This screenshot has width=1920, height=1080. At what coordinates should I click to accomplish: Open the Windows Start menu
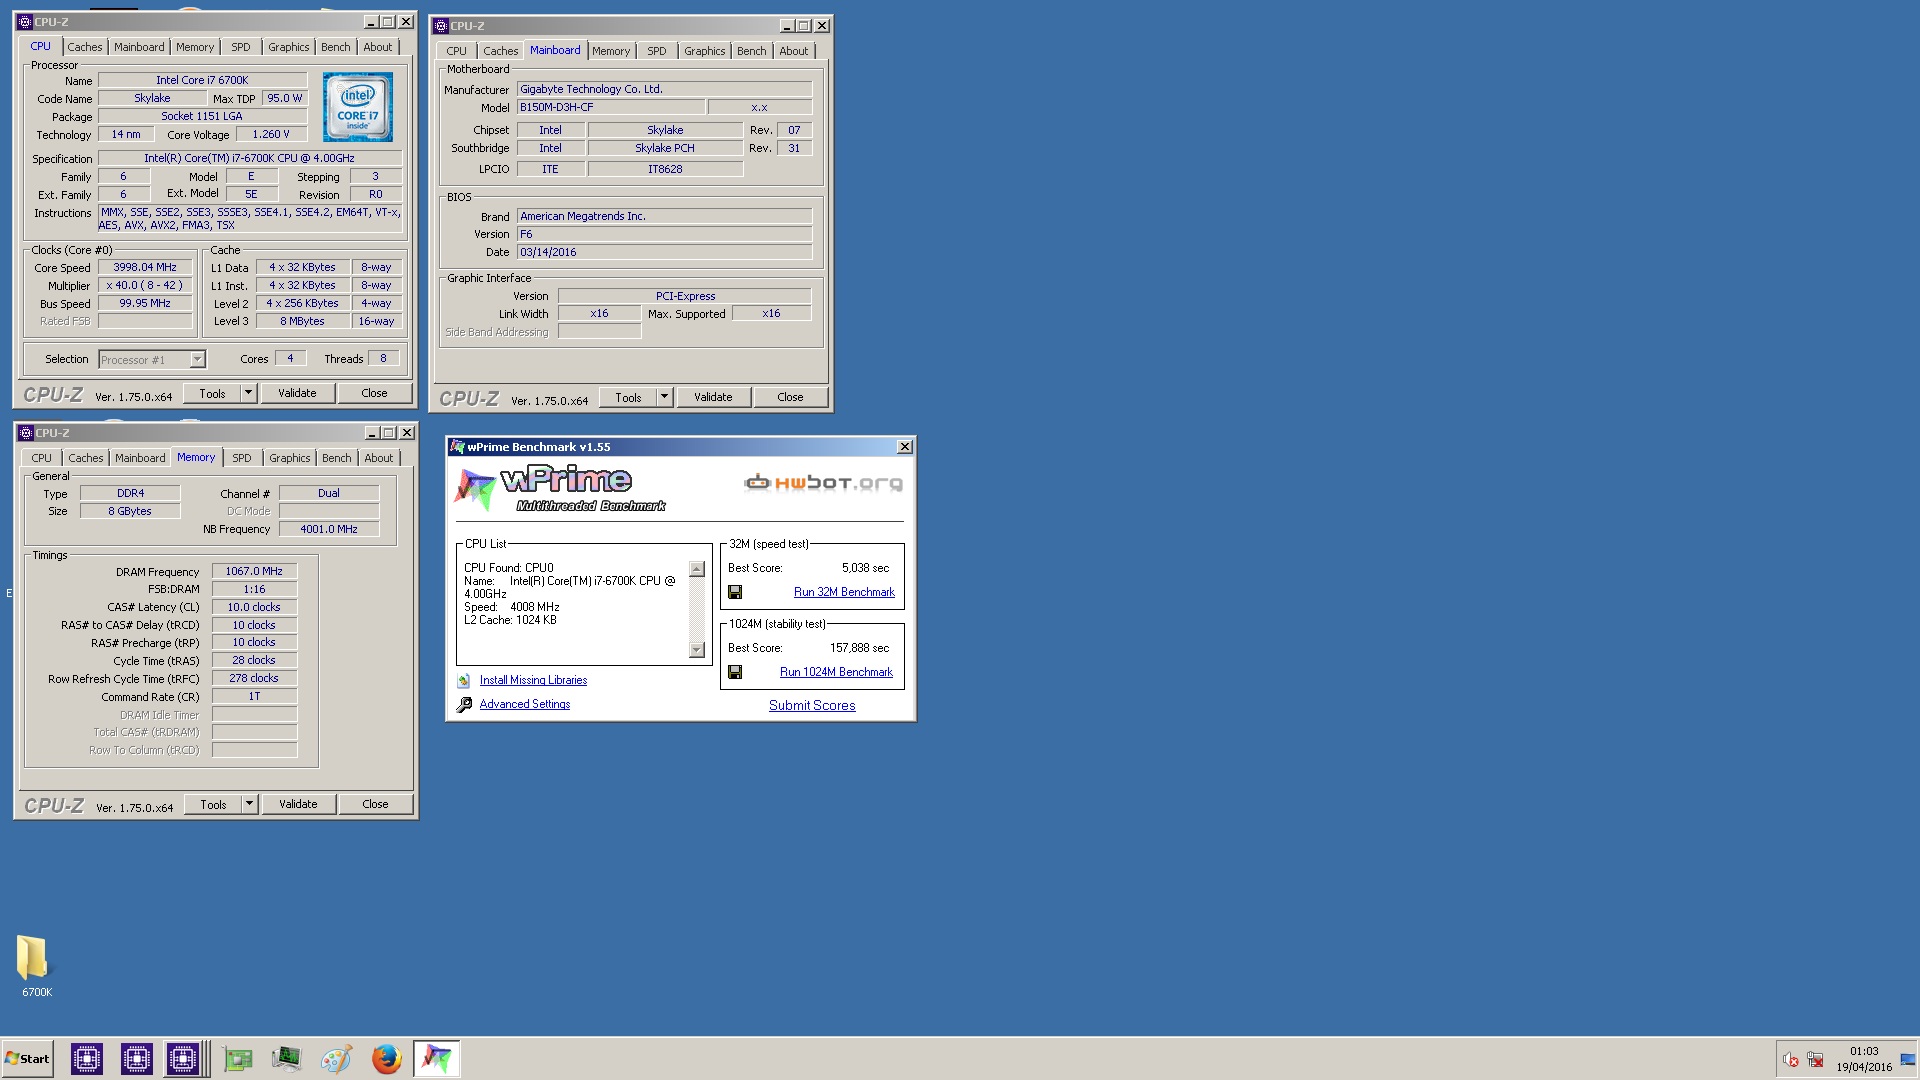click(27, 1059)
